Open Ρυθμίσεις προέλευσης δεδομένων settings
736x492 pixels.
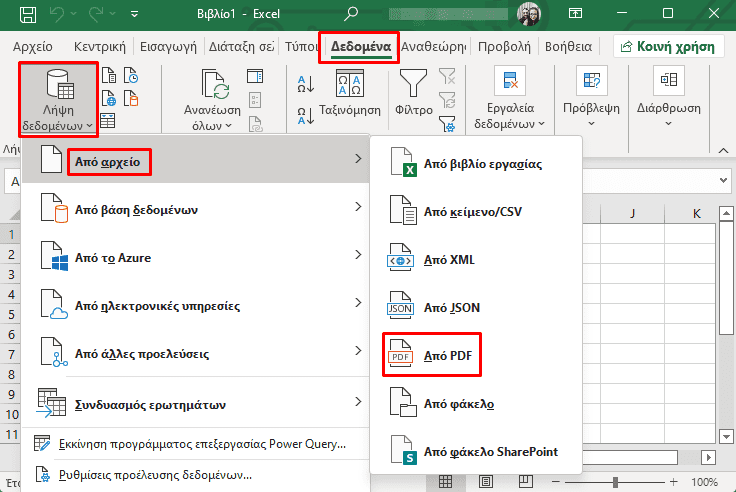click(196, 475)
